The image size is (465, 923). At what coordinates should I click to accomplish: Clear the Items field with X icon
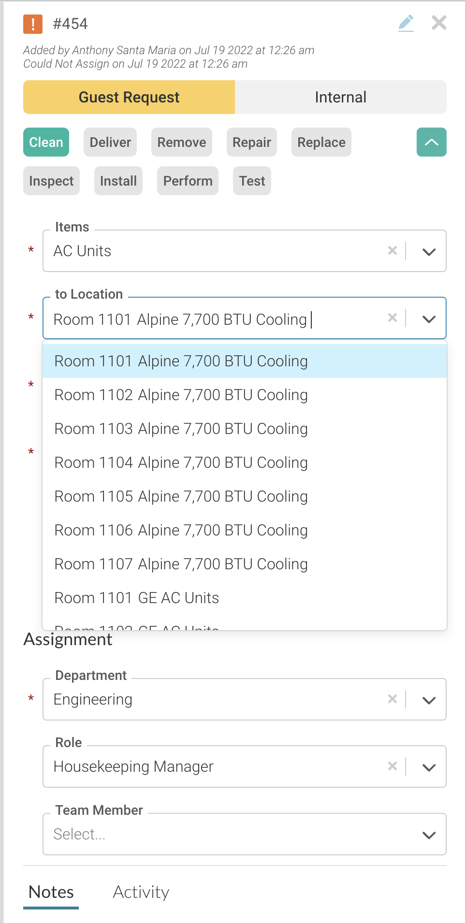(393, 251)
